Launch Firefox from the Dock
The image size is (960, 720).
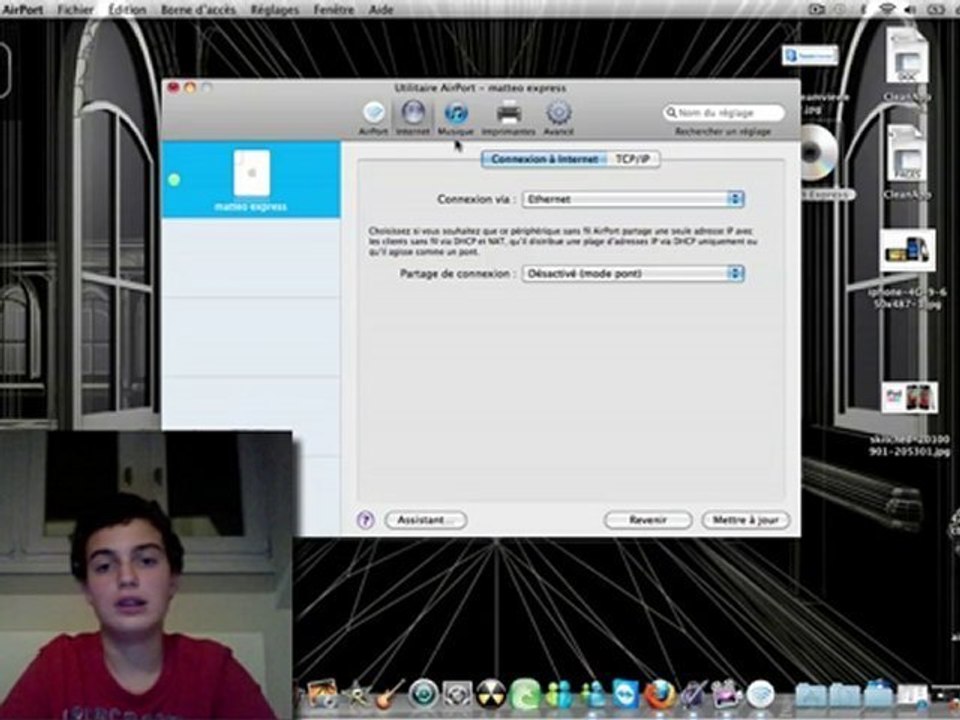[x=659, y=694]
